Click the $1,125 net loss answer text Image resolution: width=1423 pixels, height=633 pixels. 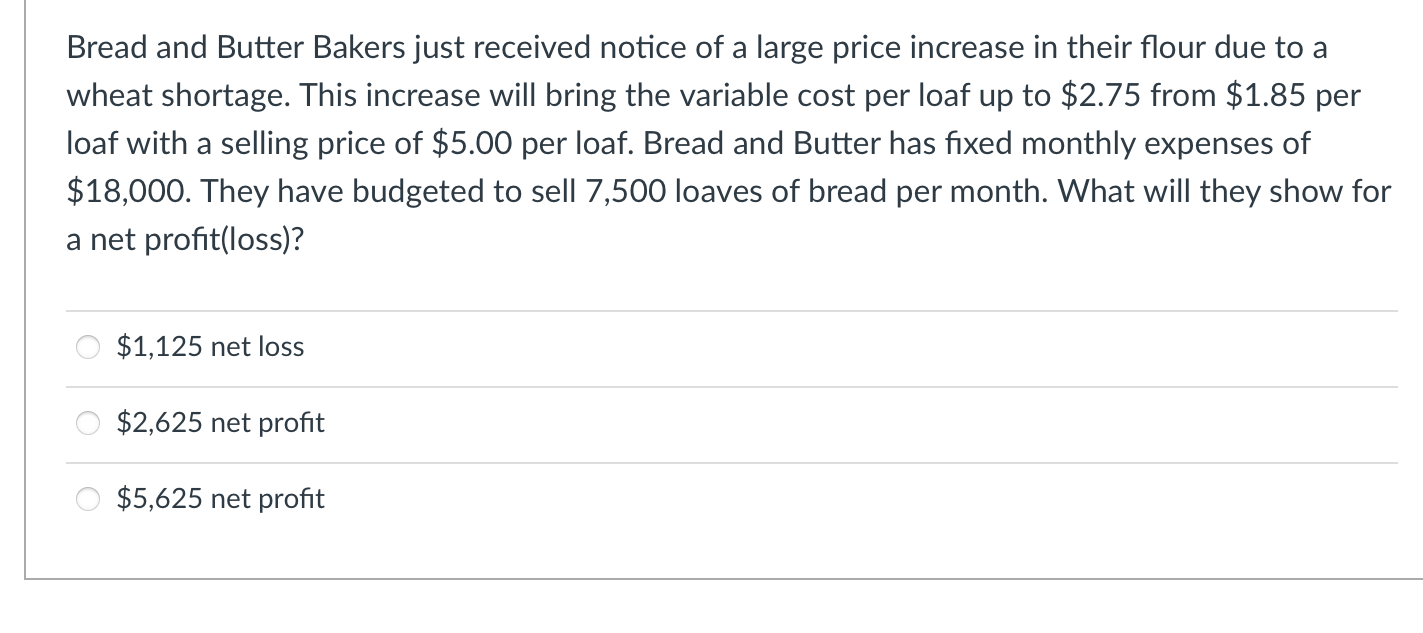click(x=209, y=347)
